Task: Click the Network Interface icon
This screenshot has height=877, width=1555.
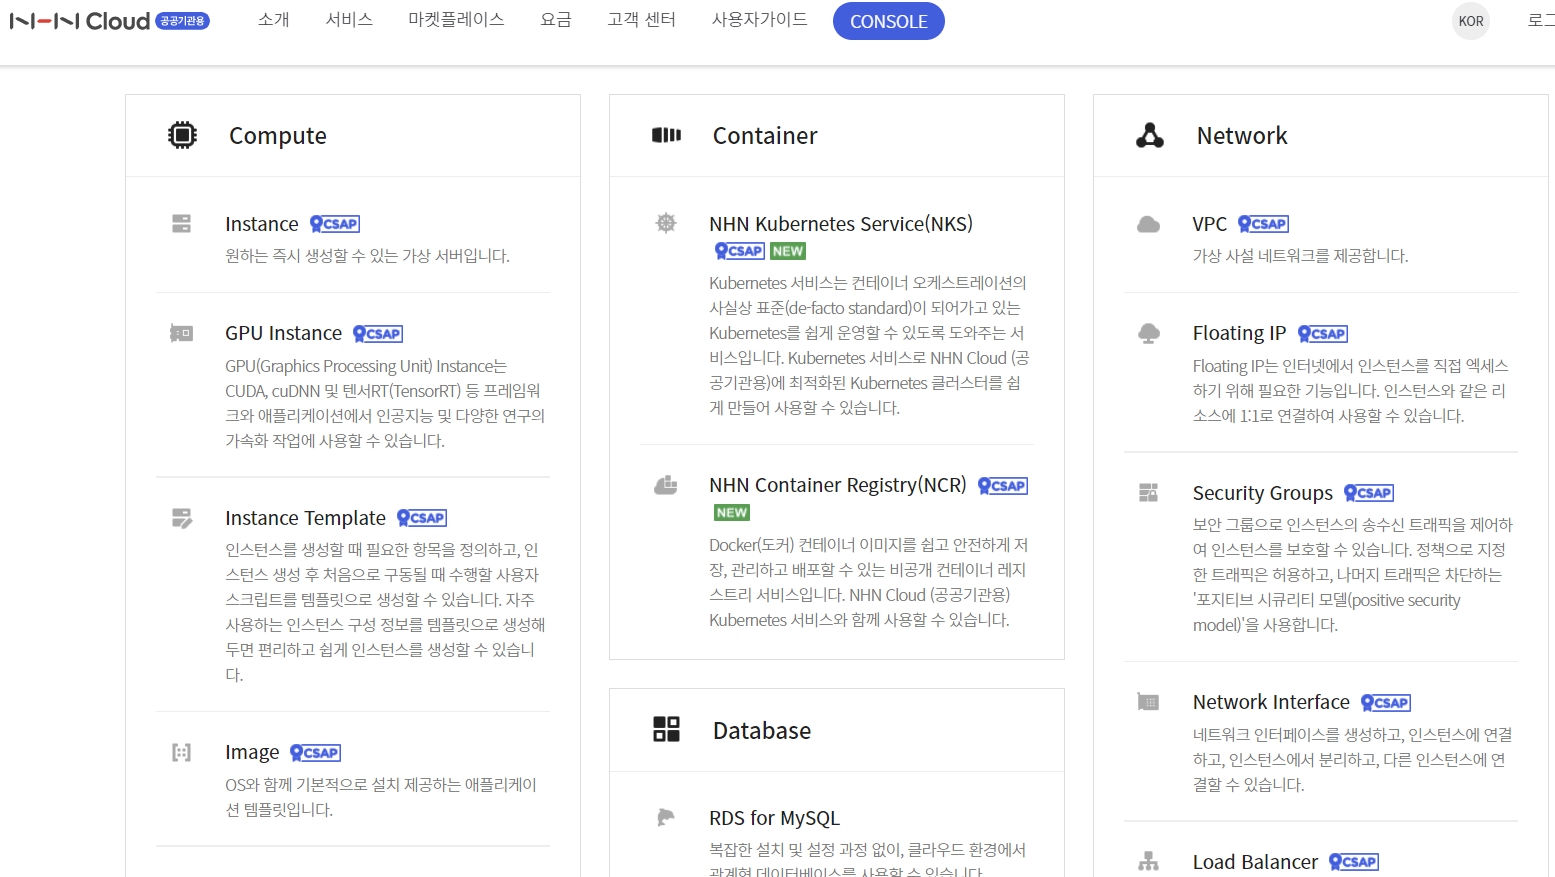Action: (1149, 702)
